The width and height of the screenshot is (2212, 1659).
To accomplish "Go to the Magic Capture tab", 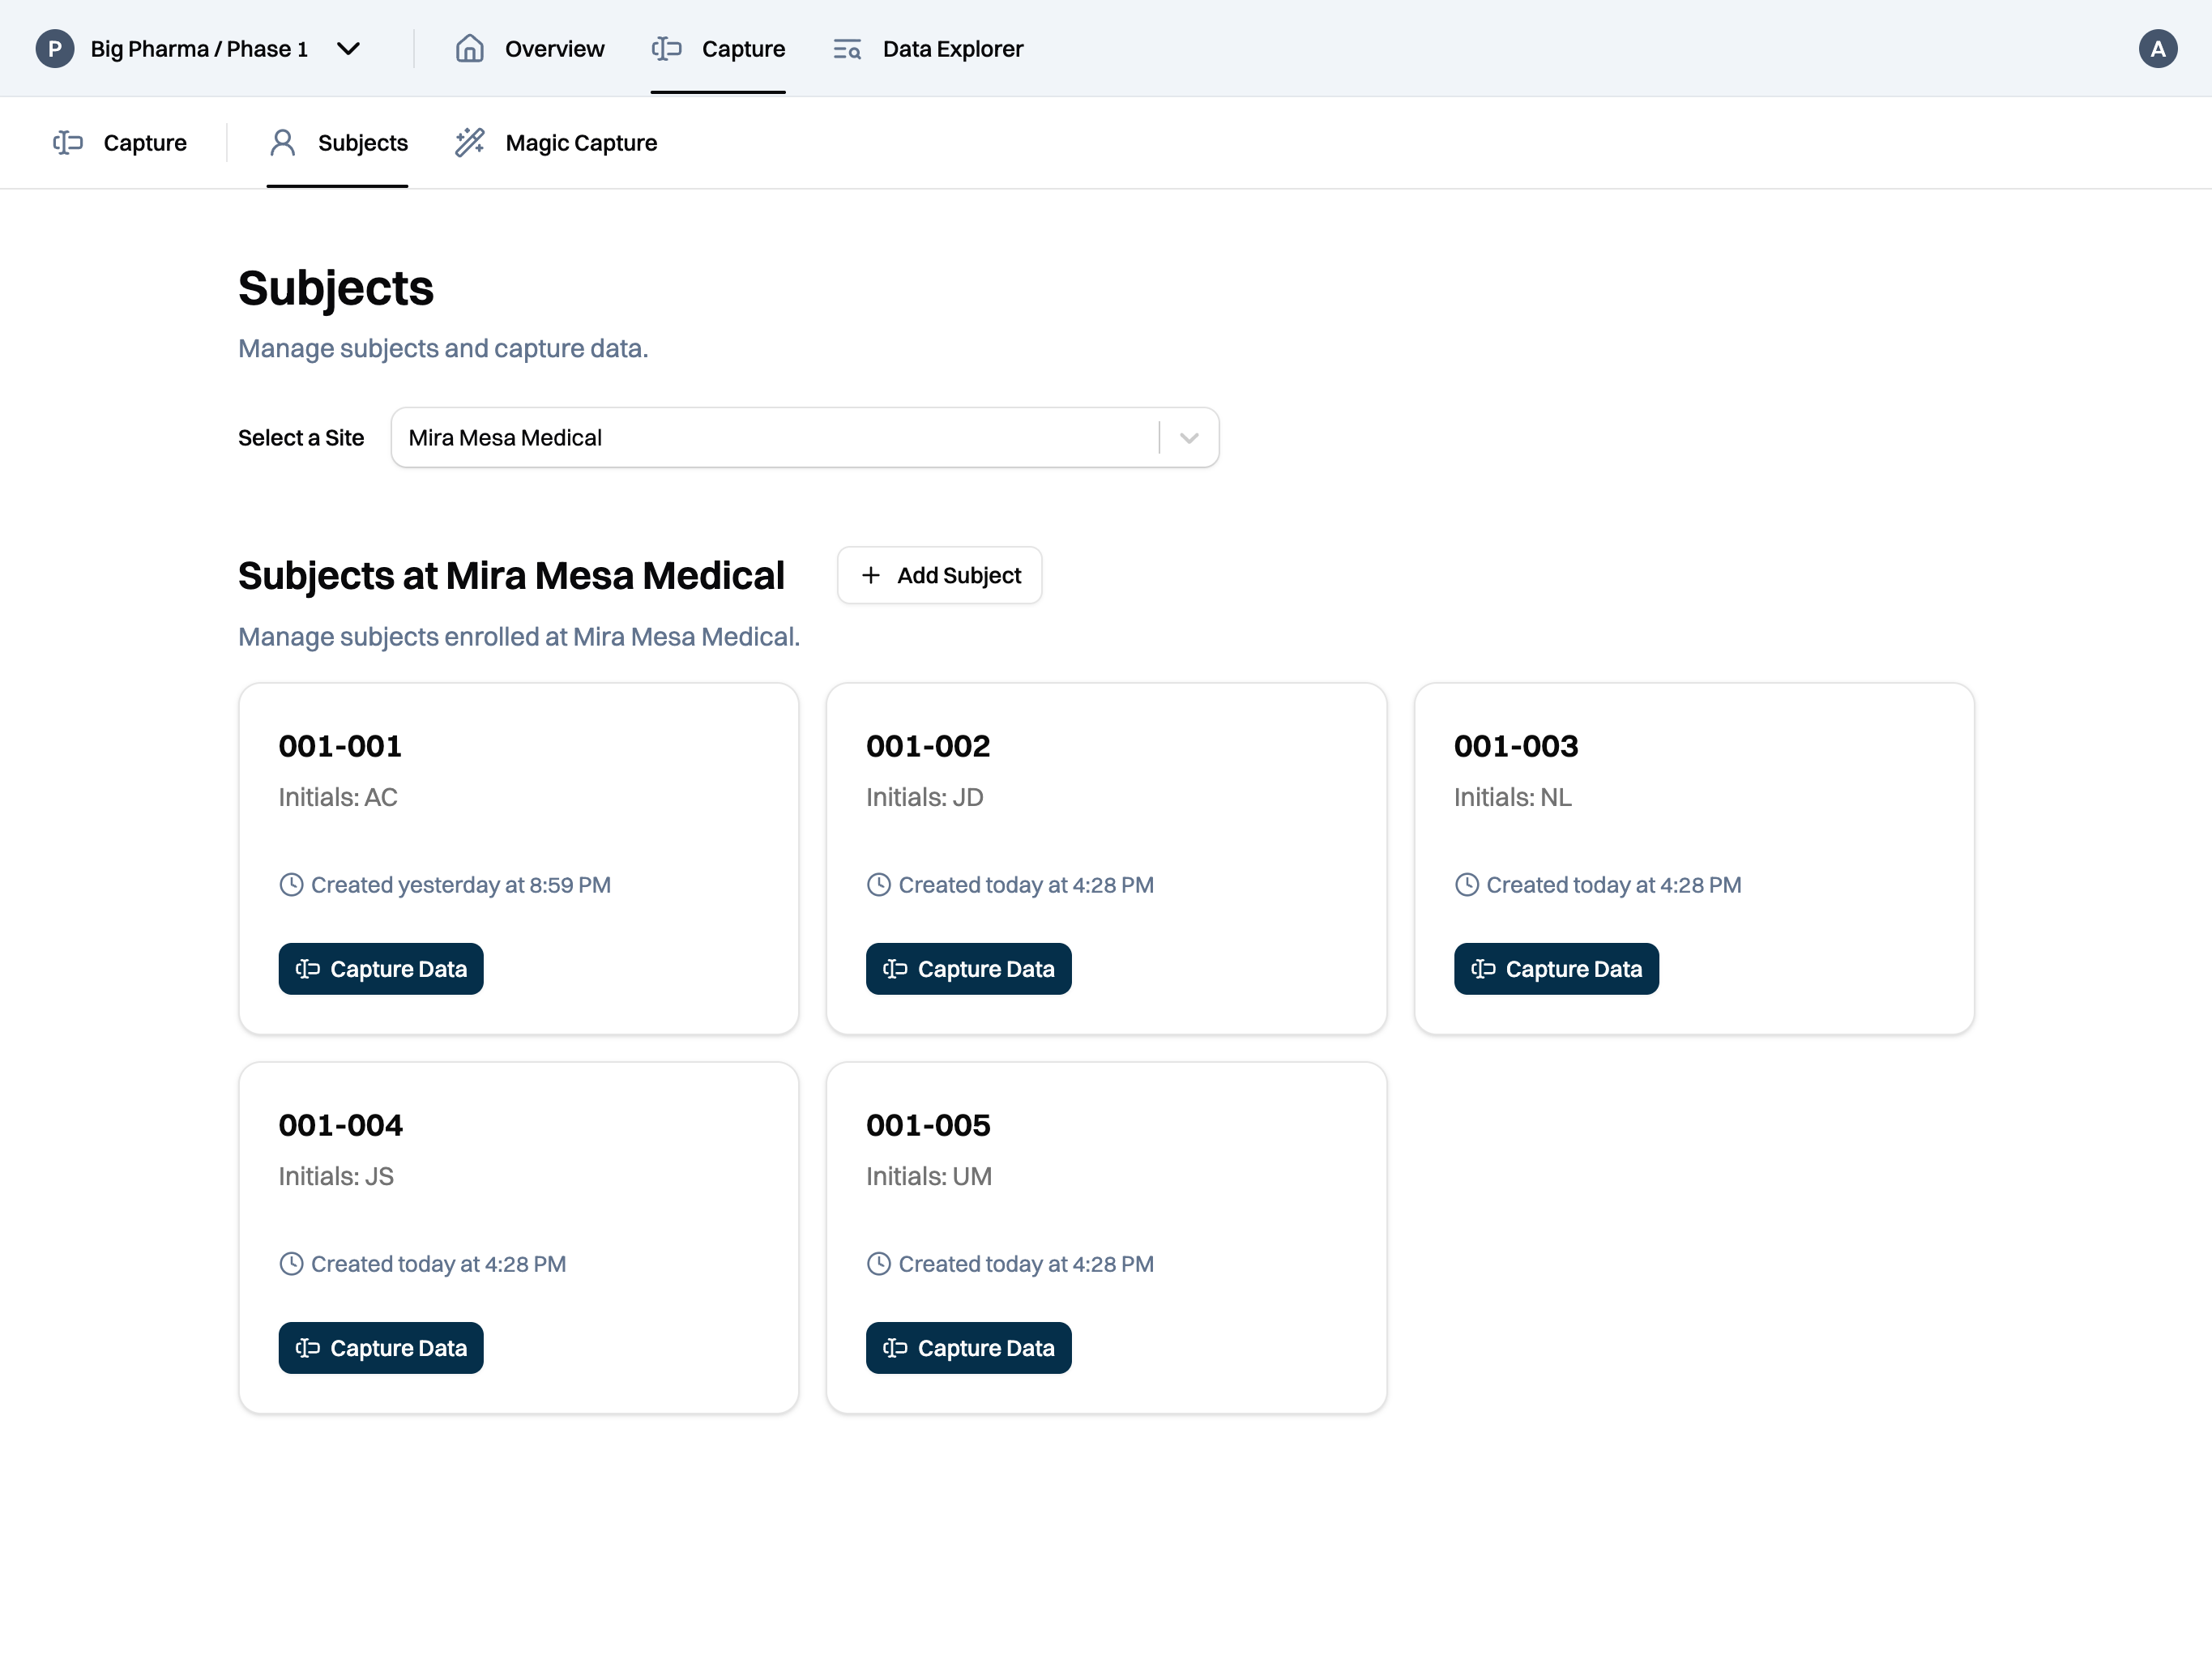I will click(x=581, y=142).
